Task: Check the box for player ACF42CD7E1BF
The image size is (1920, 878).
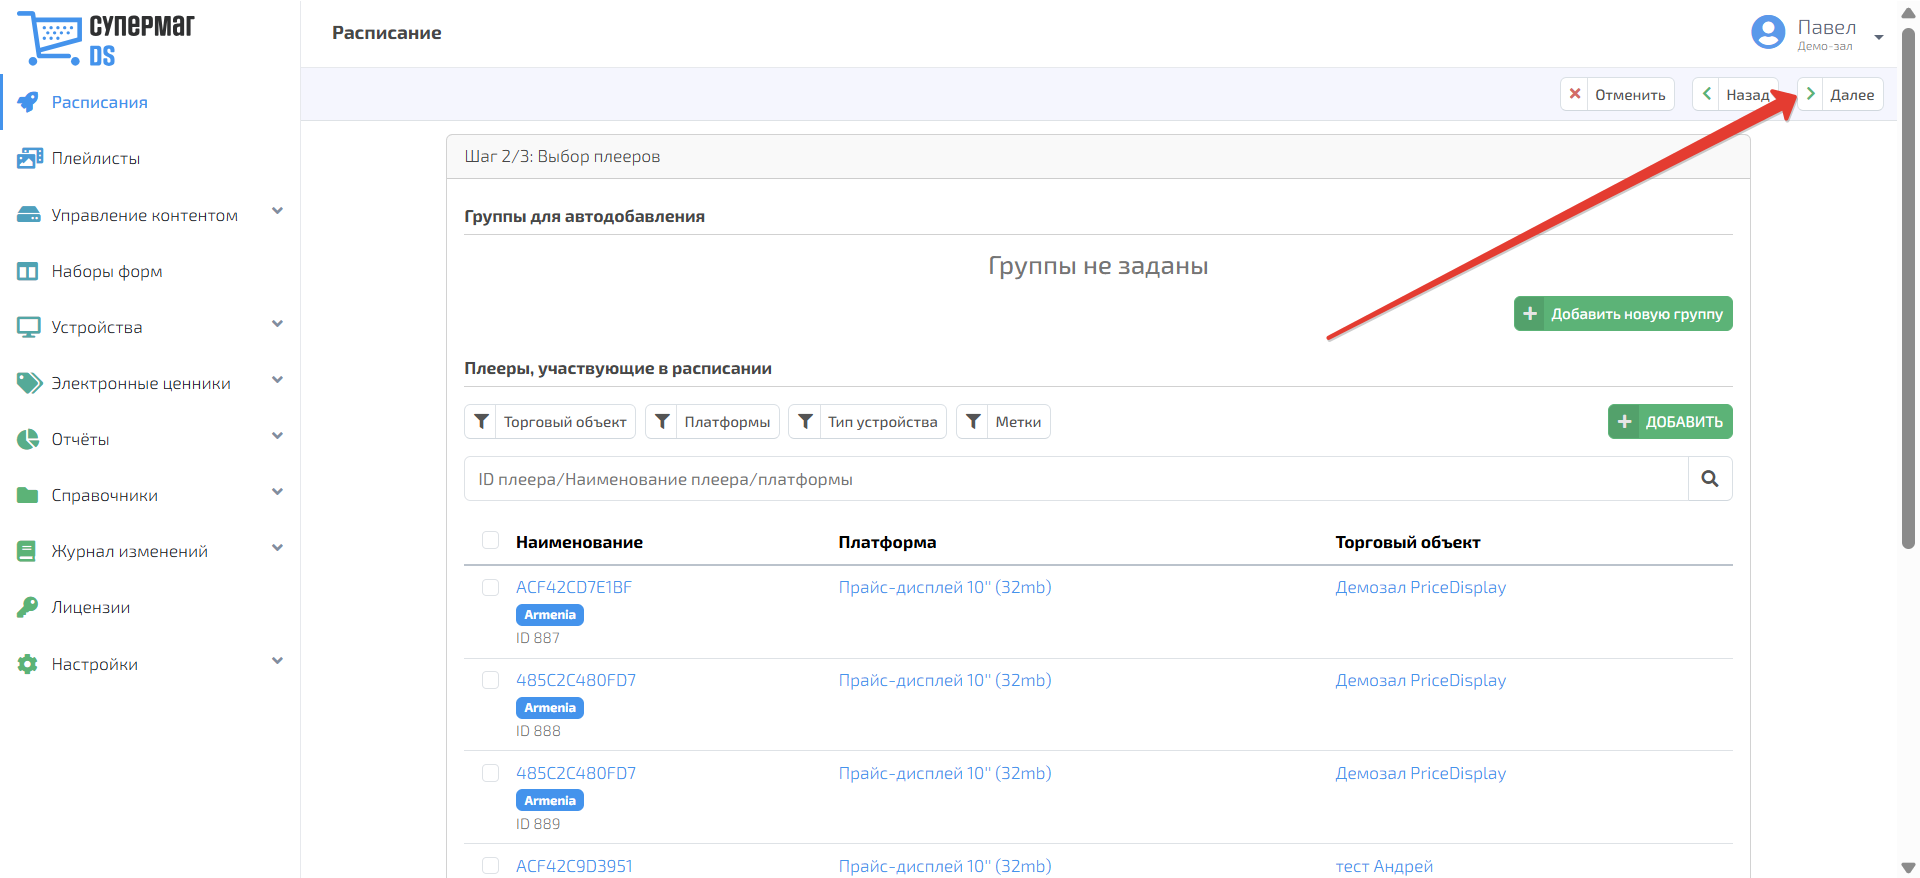Action: pyautogui.click(x=490, y=587)
